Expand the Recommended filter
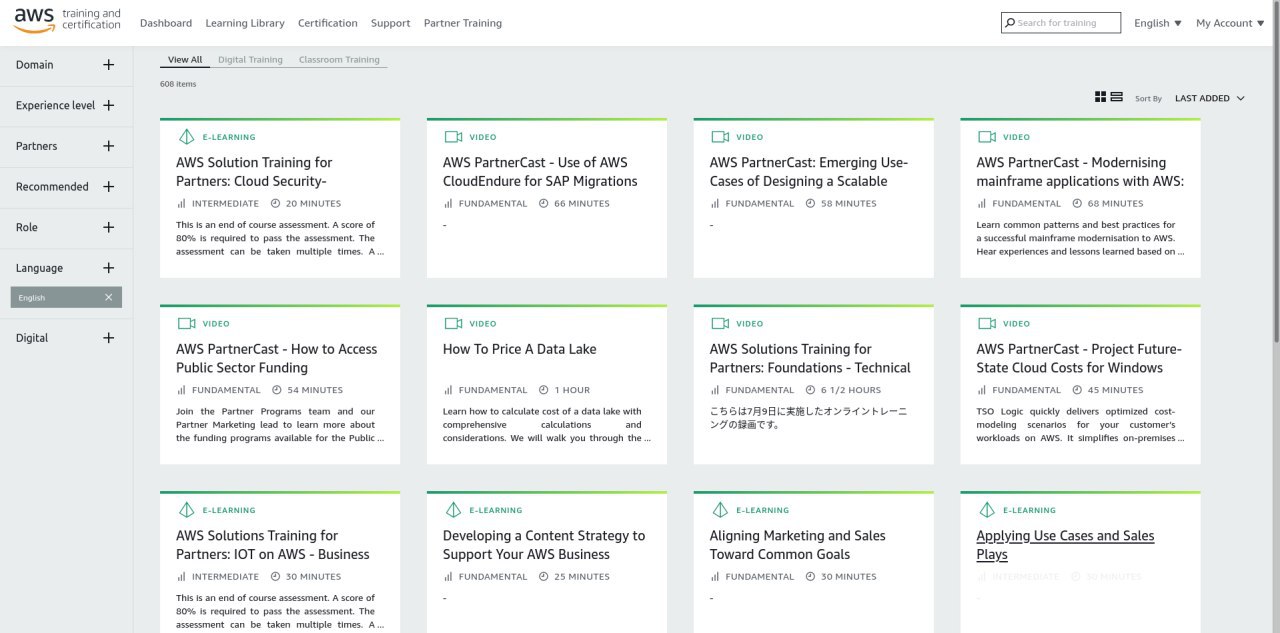 [x=109, y=187]
